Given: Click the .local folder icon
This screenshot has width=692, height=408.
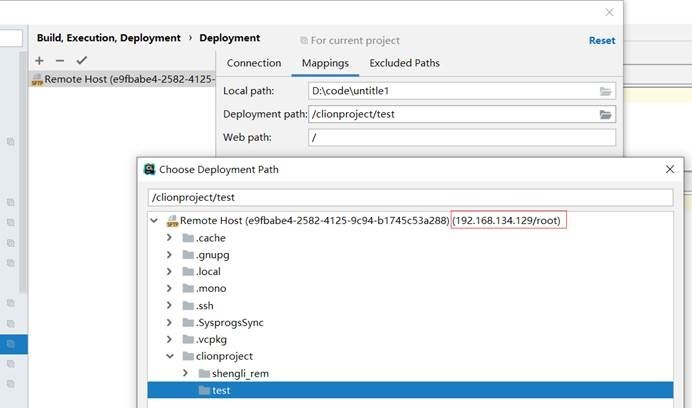Looking at the screenshot, I should (x=188, y=272).
